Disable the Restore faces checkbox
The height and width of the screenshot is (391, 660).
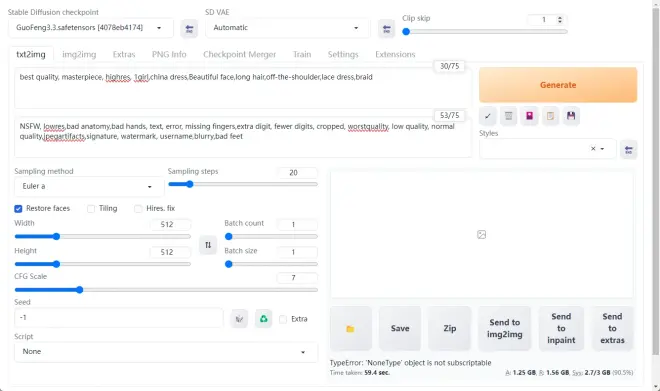[x=18, y=209]
